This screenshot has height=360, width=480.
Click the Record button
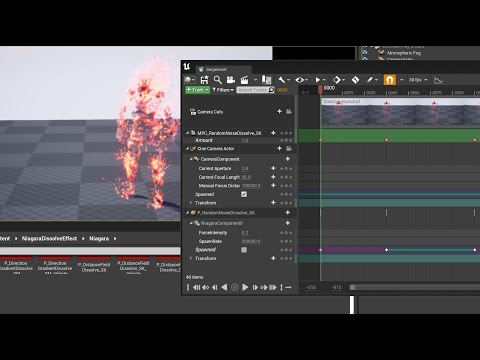point(235,287)
